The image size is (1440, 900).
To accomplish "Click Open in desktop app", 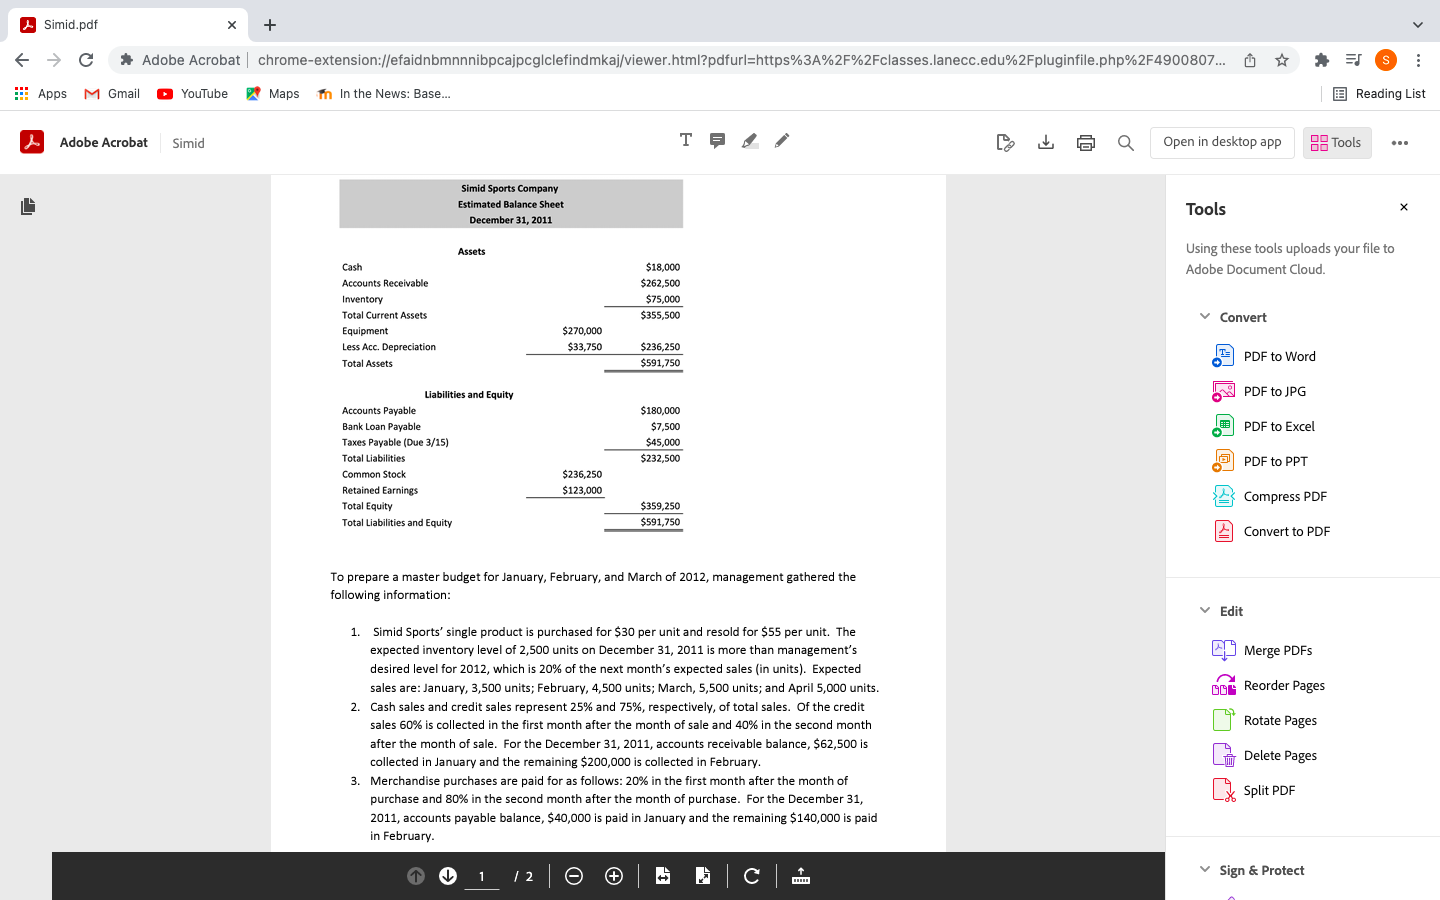I will click(1222, 142).
